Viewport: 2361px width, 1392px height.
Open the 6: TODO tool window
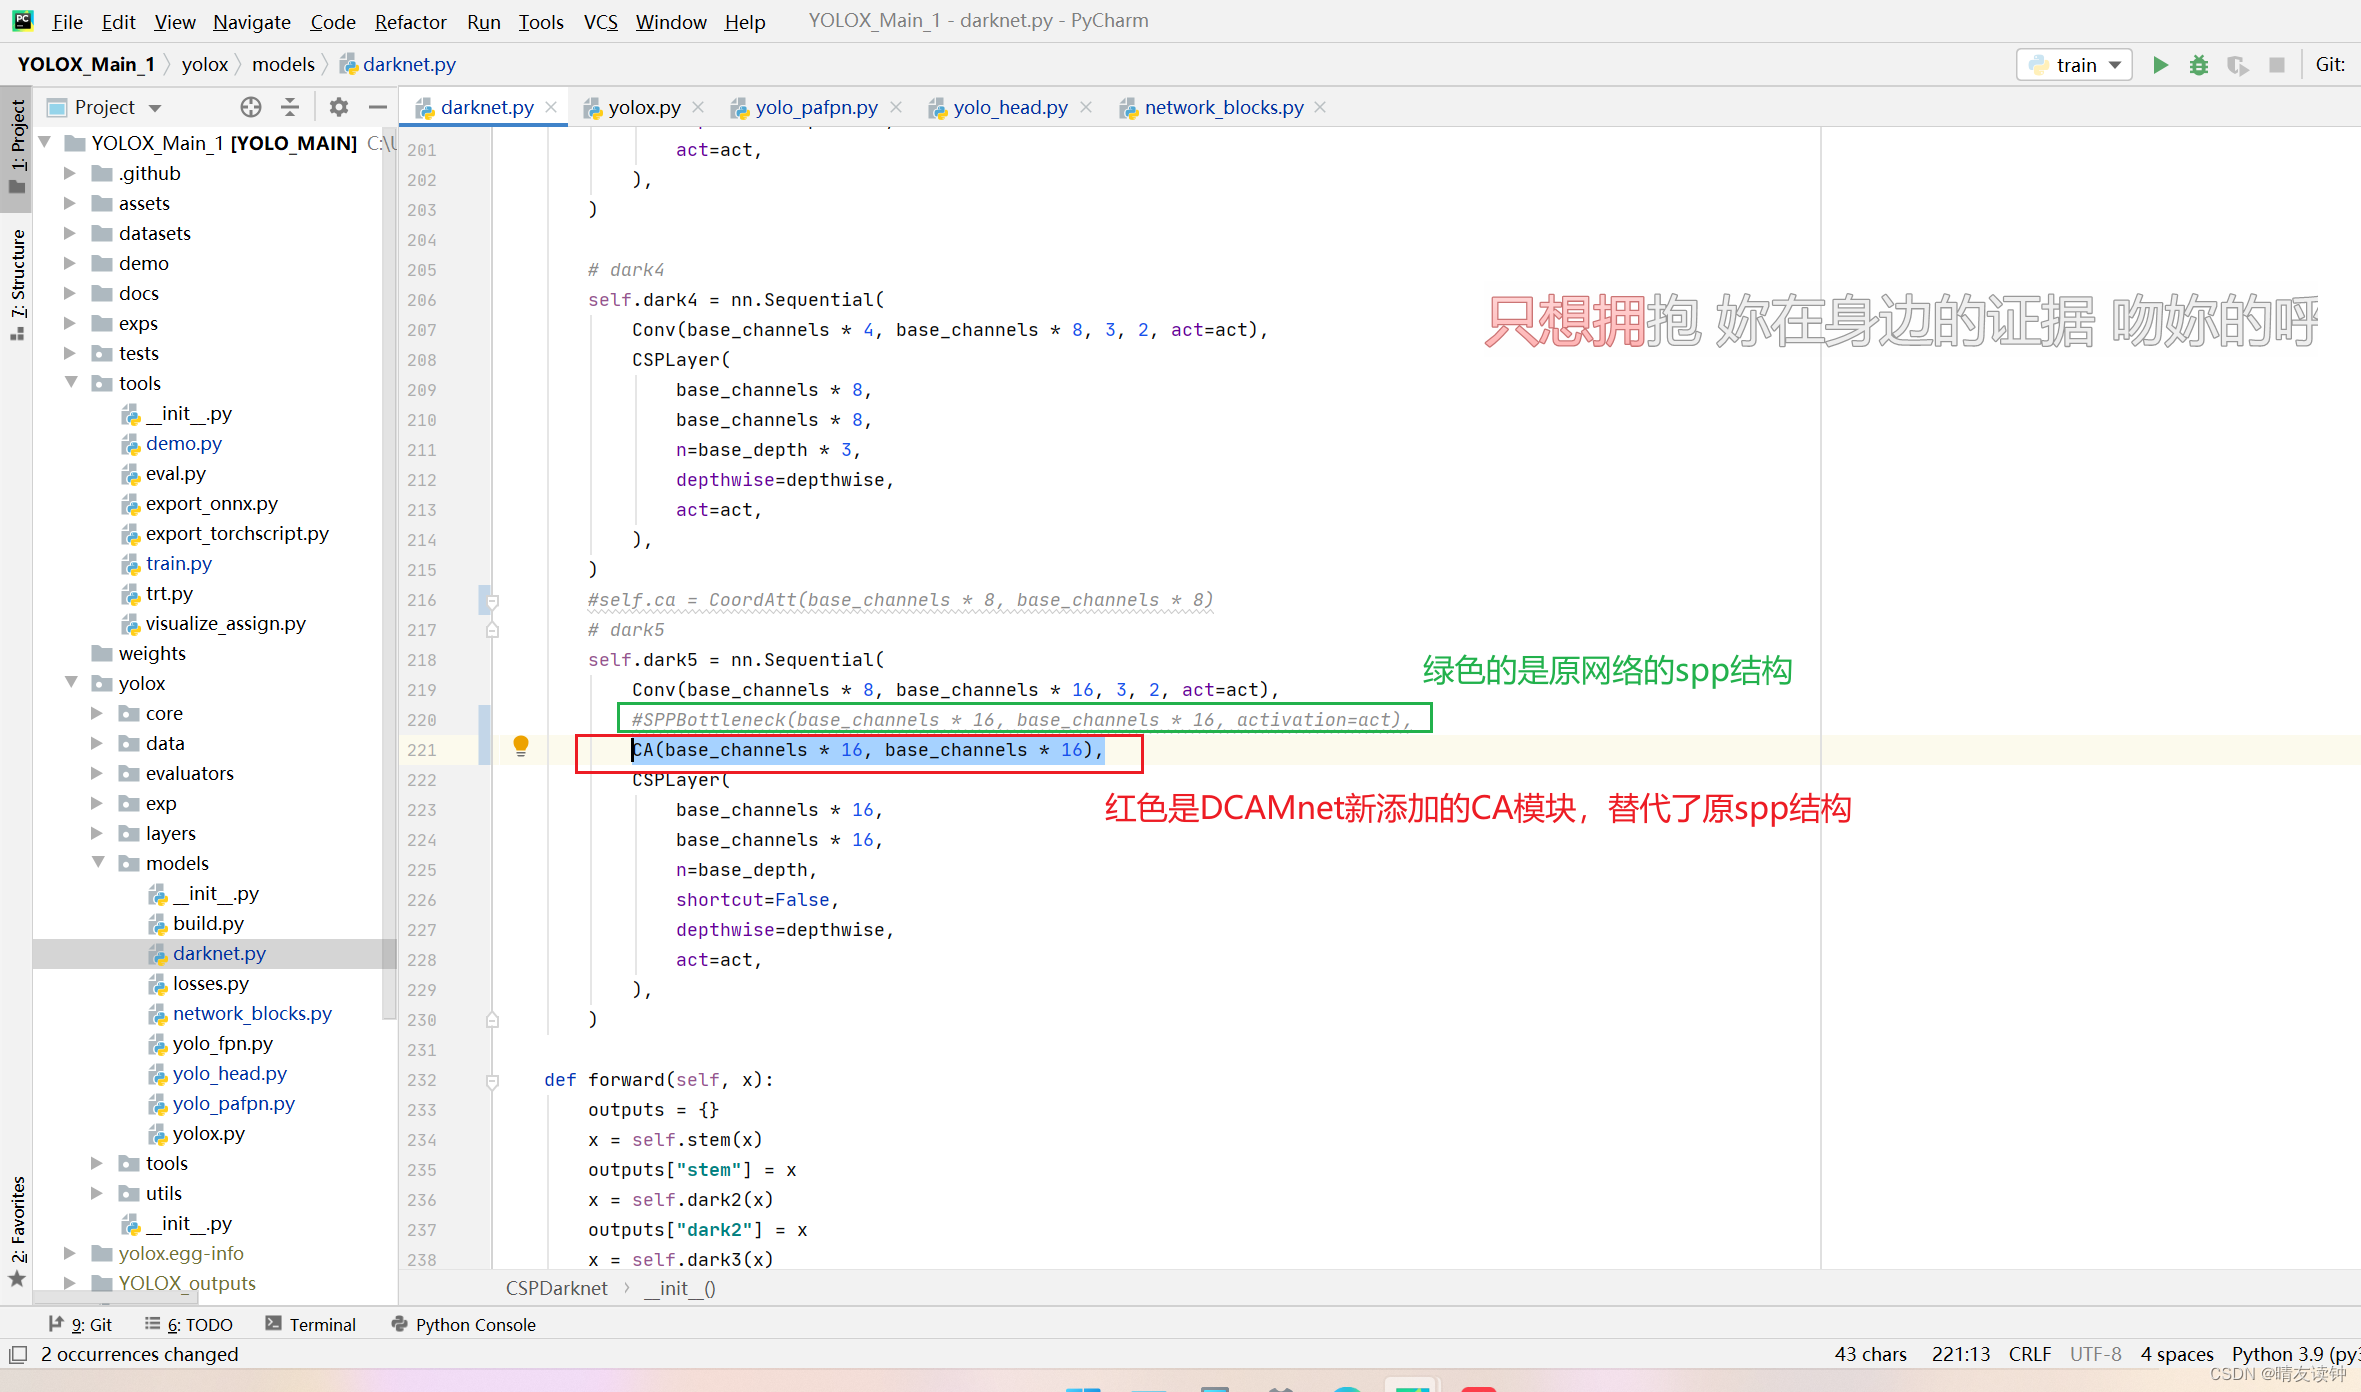pyautogui.click(x=189, y=1324)
